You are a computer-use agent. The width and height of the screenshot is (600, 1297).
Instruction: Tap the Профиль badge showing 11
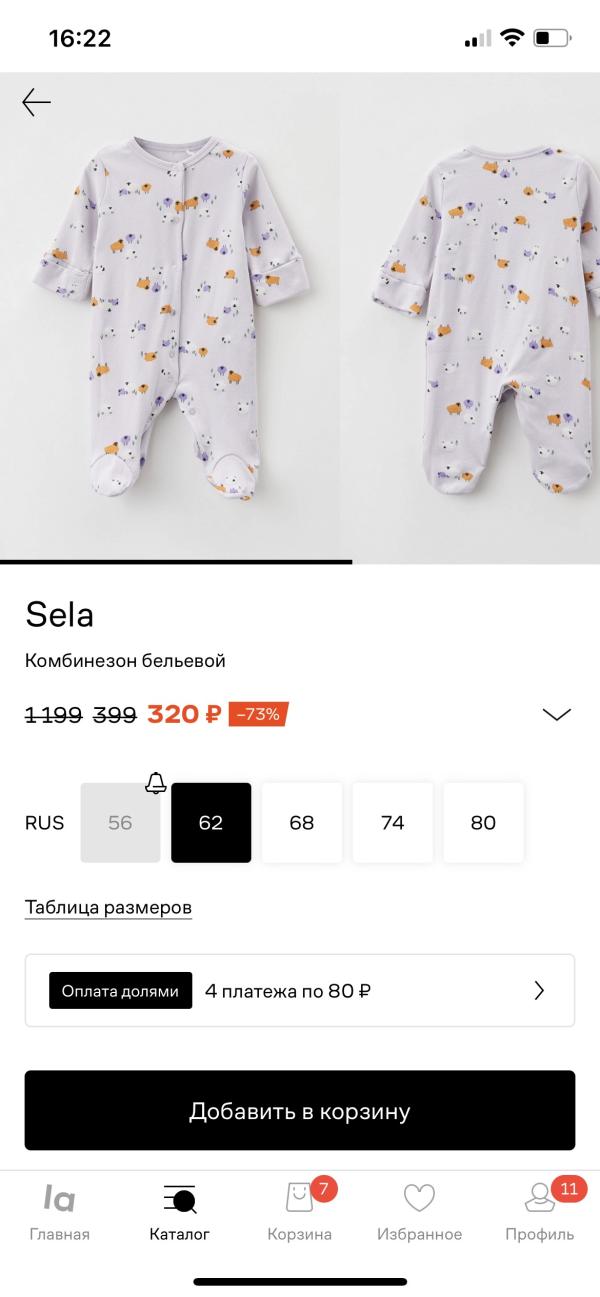click(569, 1189)
